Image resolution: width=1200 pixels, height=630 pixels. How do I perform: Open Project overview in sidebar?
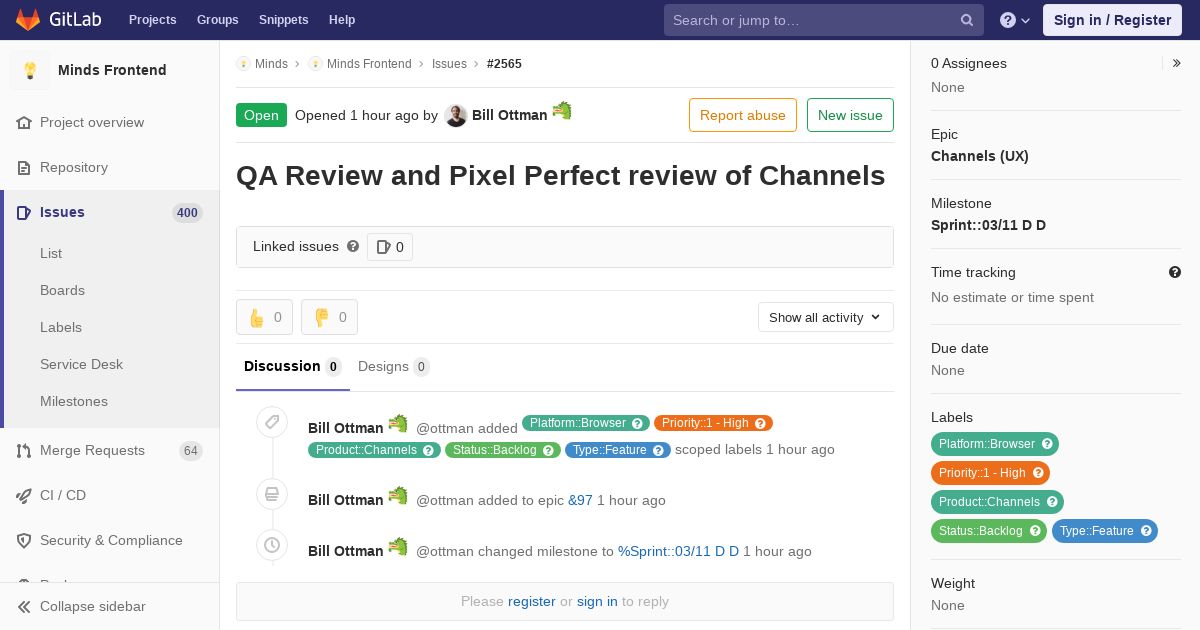tap(92, 122)
